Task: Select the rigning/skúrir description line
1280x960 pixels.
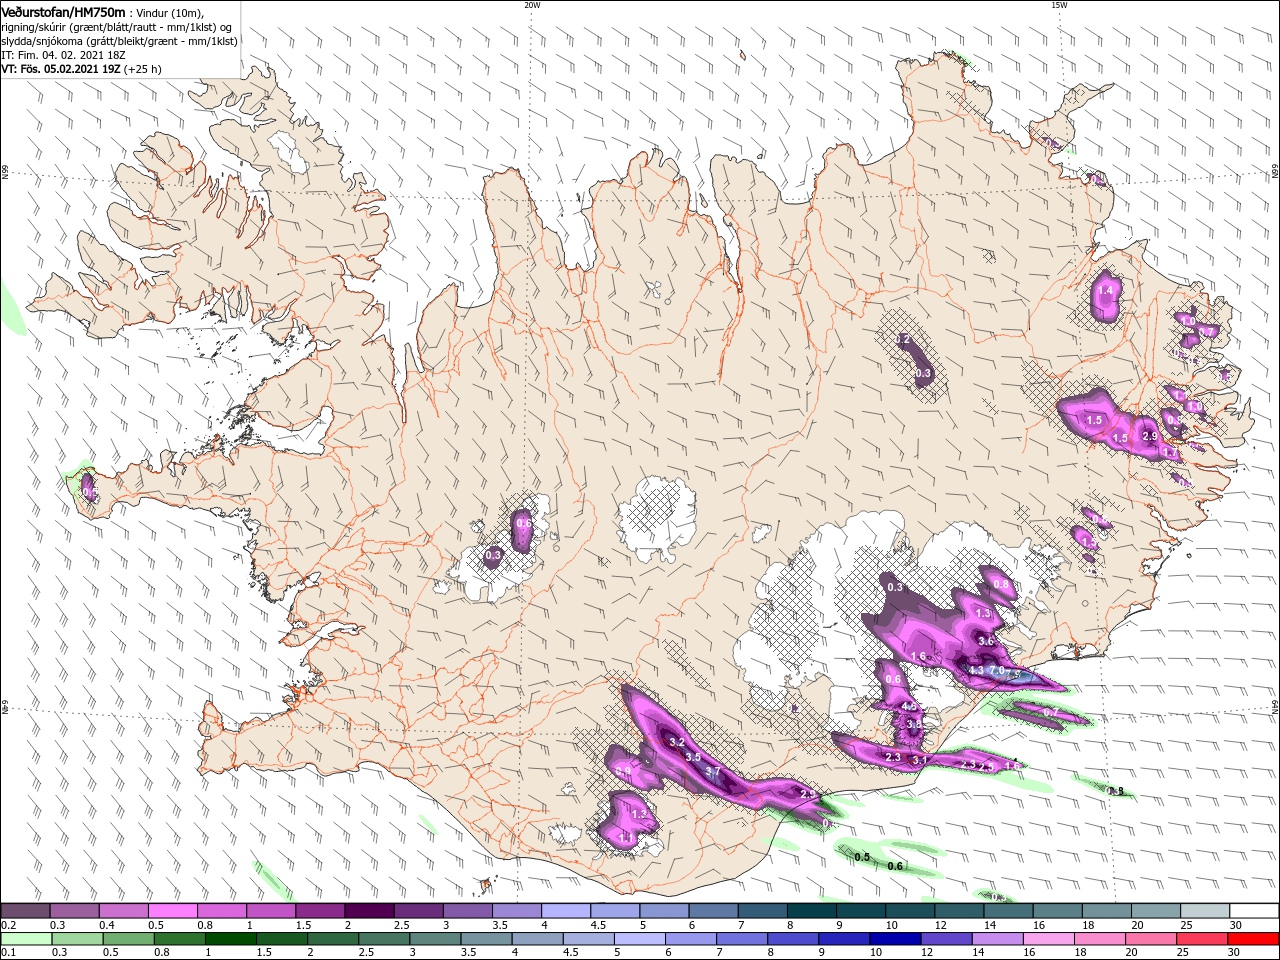Action: click(118, 26)
